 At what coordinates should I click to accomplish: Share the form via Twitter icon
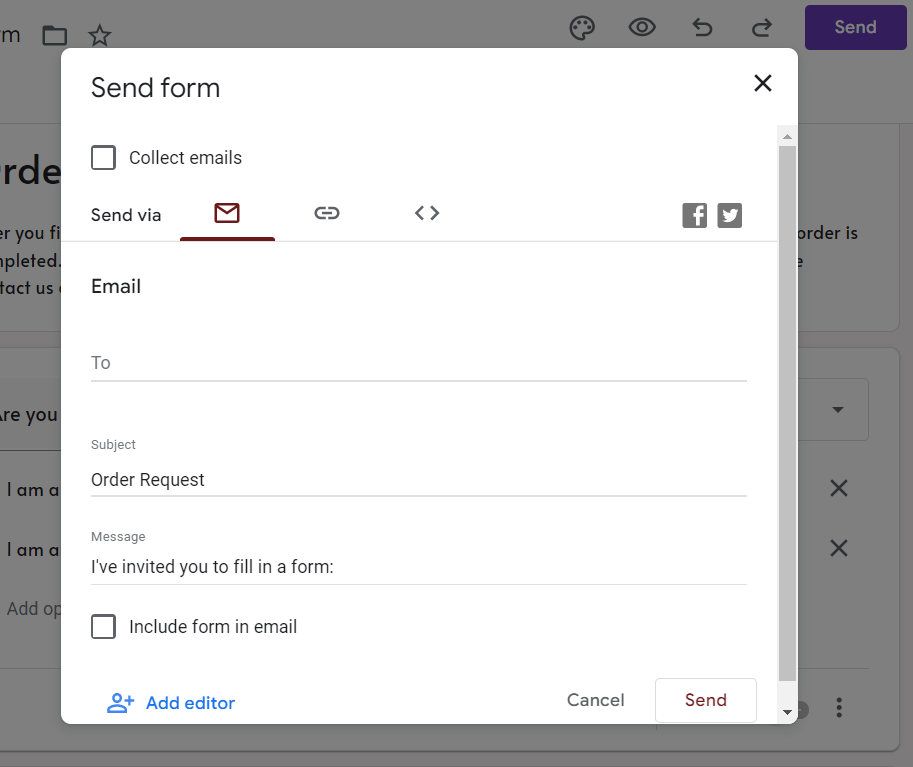pos(729,215)
